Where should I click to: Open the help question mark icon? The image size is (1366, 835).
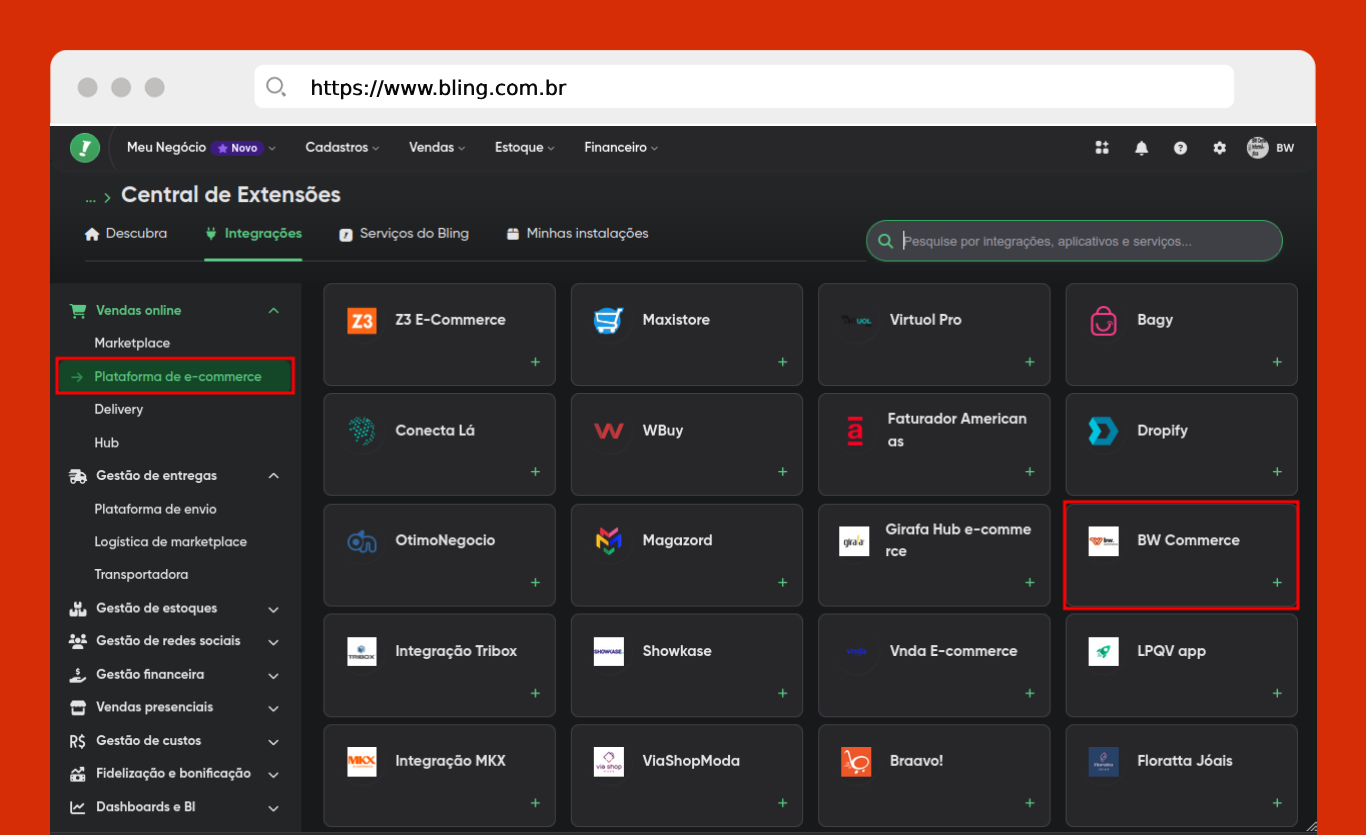click(x=1180, y=148)
